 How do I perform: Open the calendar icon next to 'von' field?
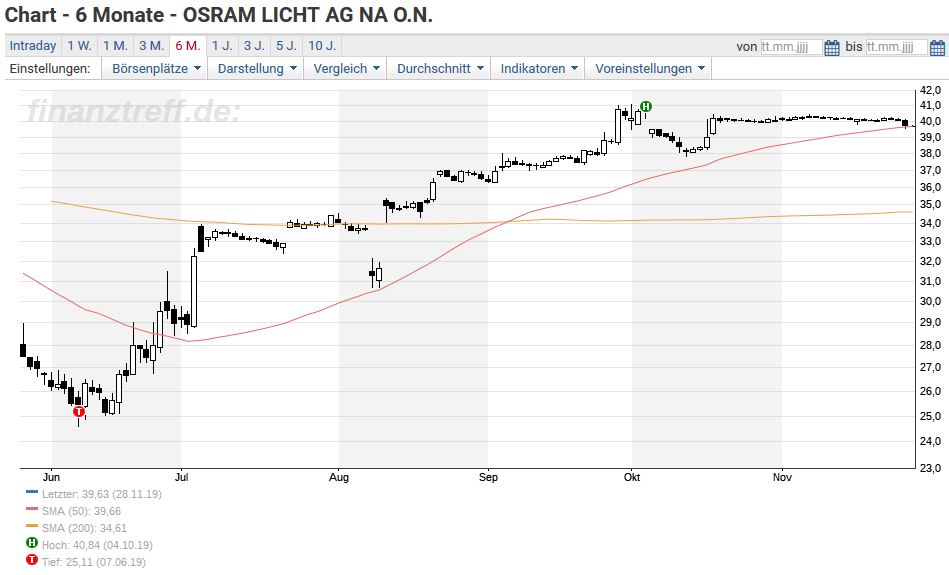[x=832, y=47]
